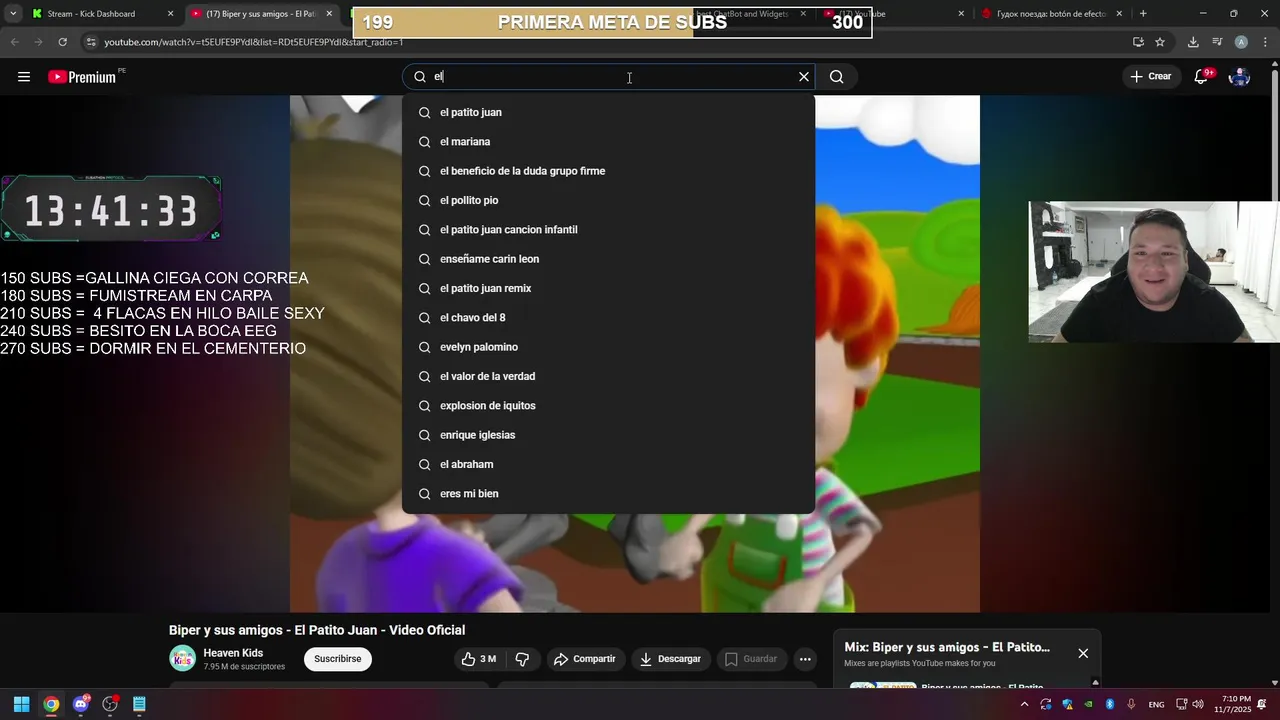1280x720 pixels.
Task: Open a new browser tab
Action: 1143,14
